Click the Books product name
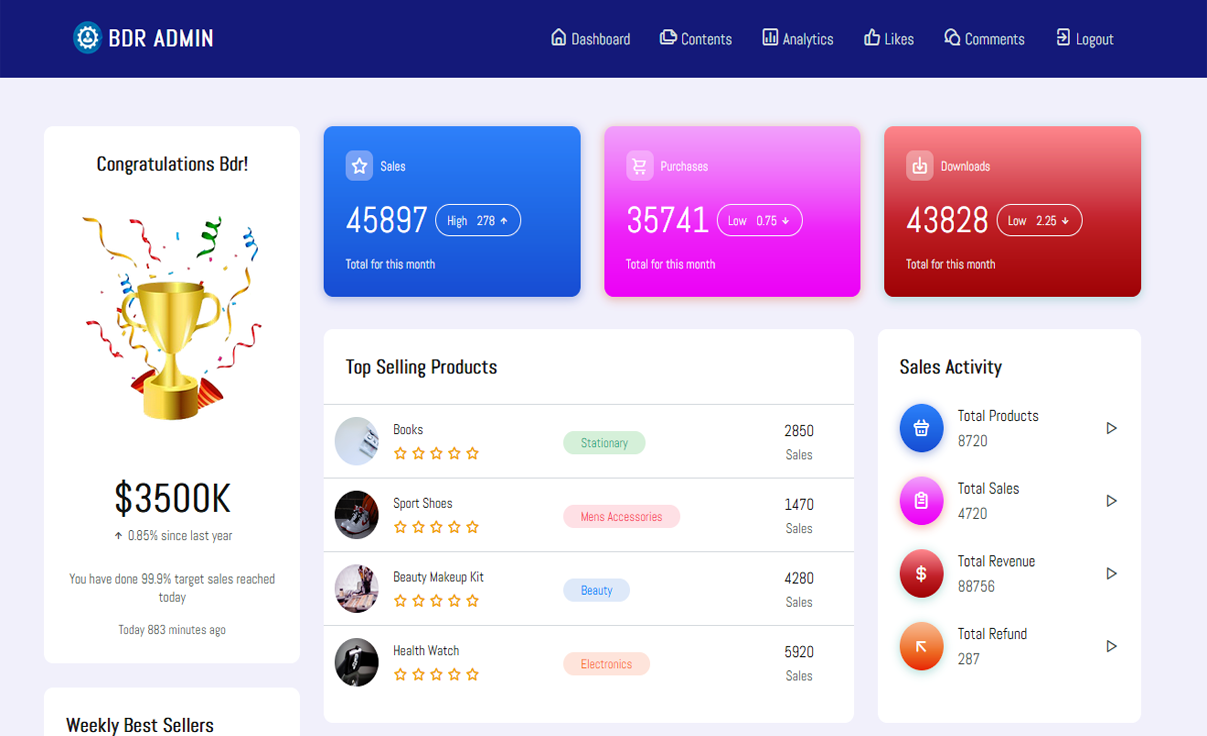The width and height of the screenshot is (1207, 736). tap(408, 430)
